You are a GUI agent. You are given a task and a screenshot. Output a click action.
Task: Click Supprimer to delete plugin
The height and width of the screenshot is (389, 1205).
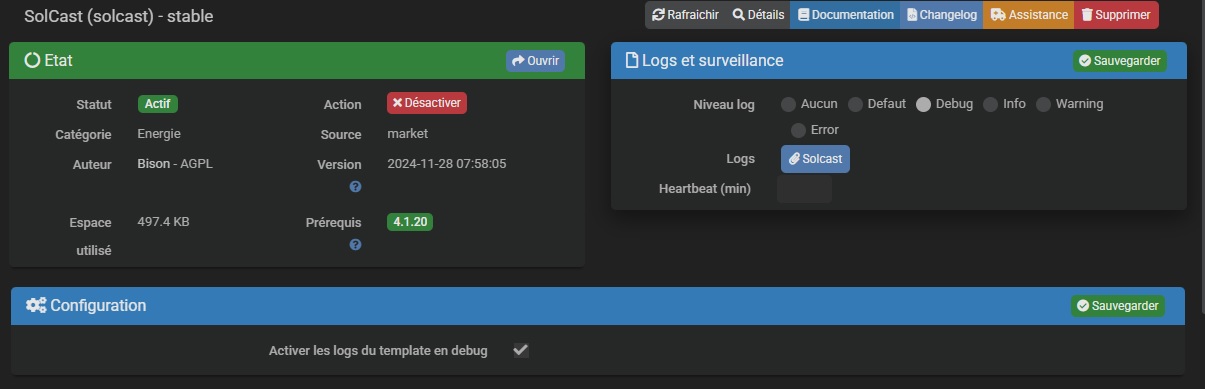(1116, 15)
